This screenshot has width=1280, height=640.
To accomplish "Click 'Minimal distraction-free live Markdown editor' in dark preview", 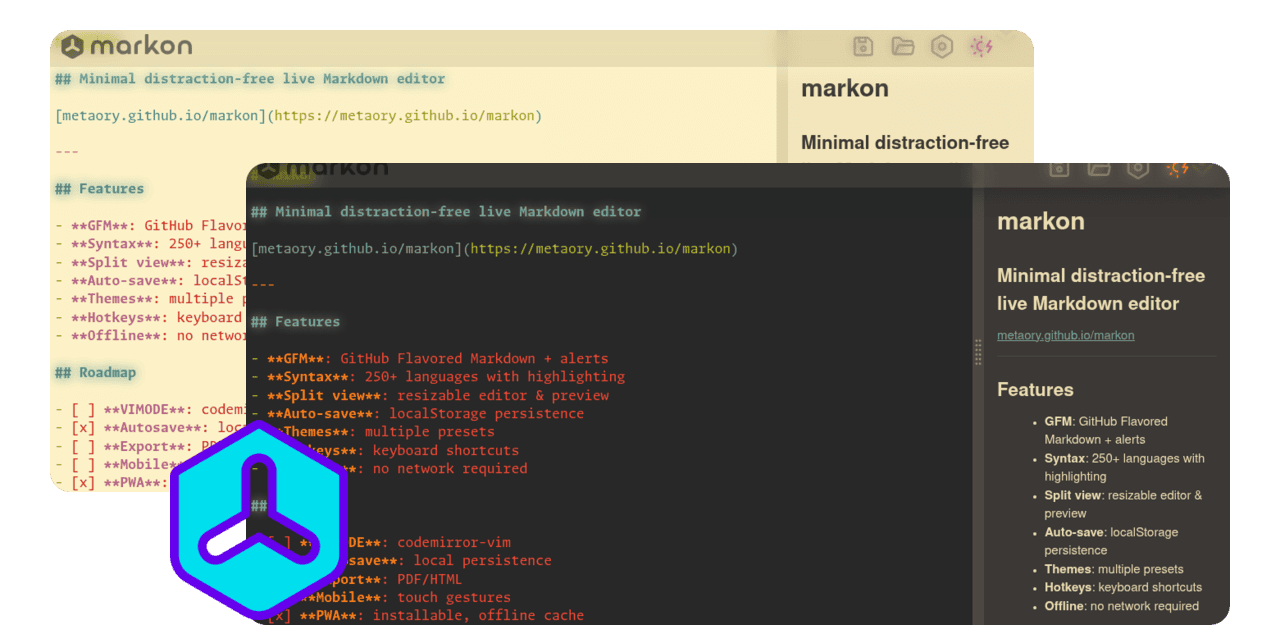I will pos(1101,289).
